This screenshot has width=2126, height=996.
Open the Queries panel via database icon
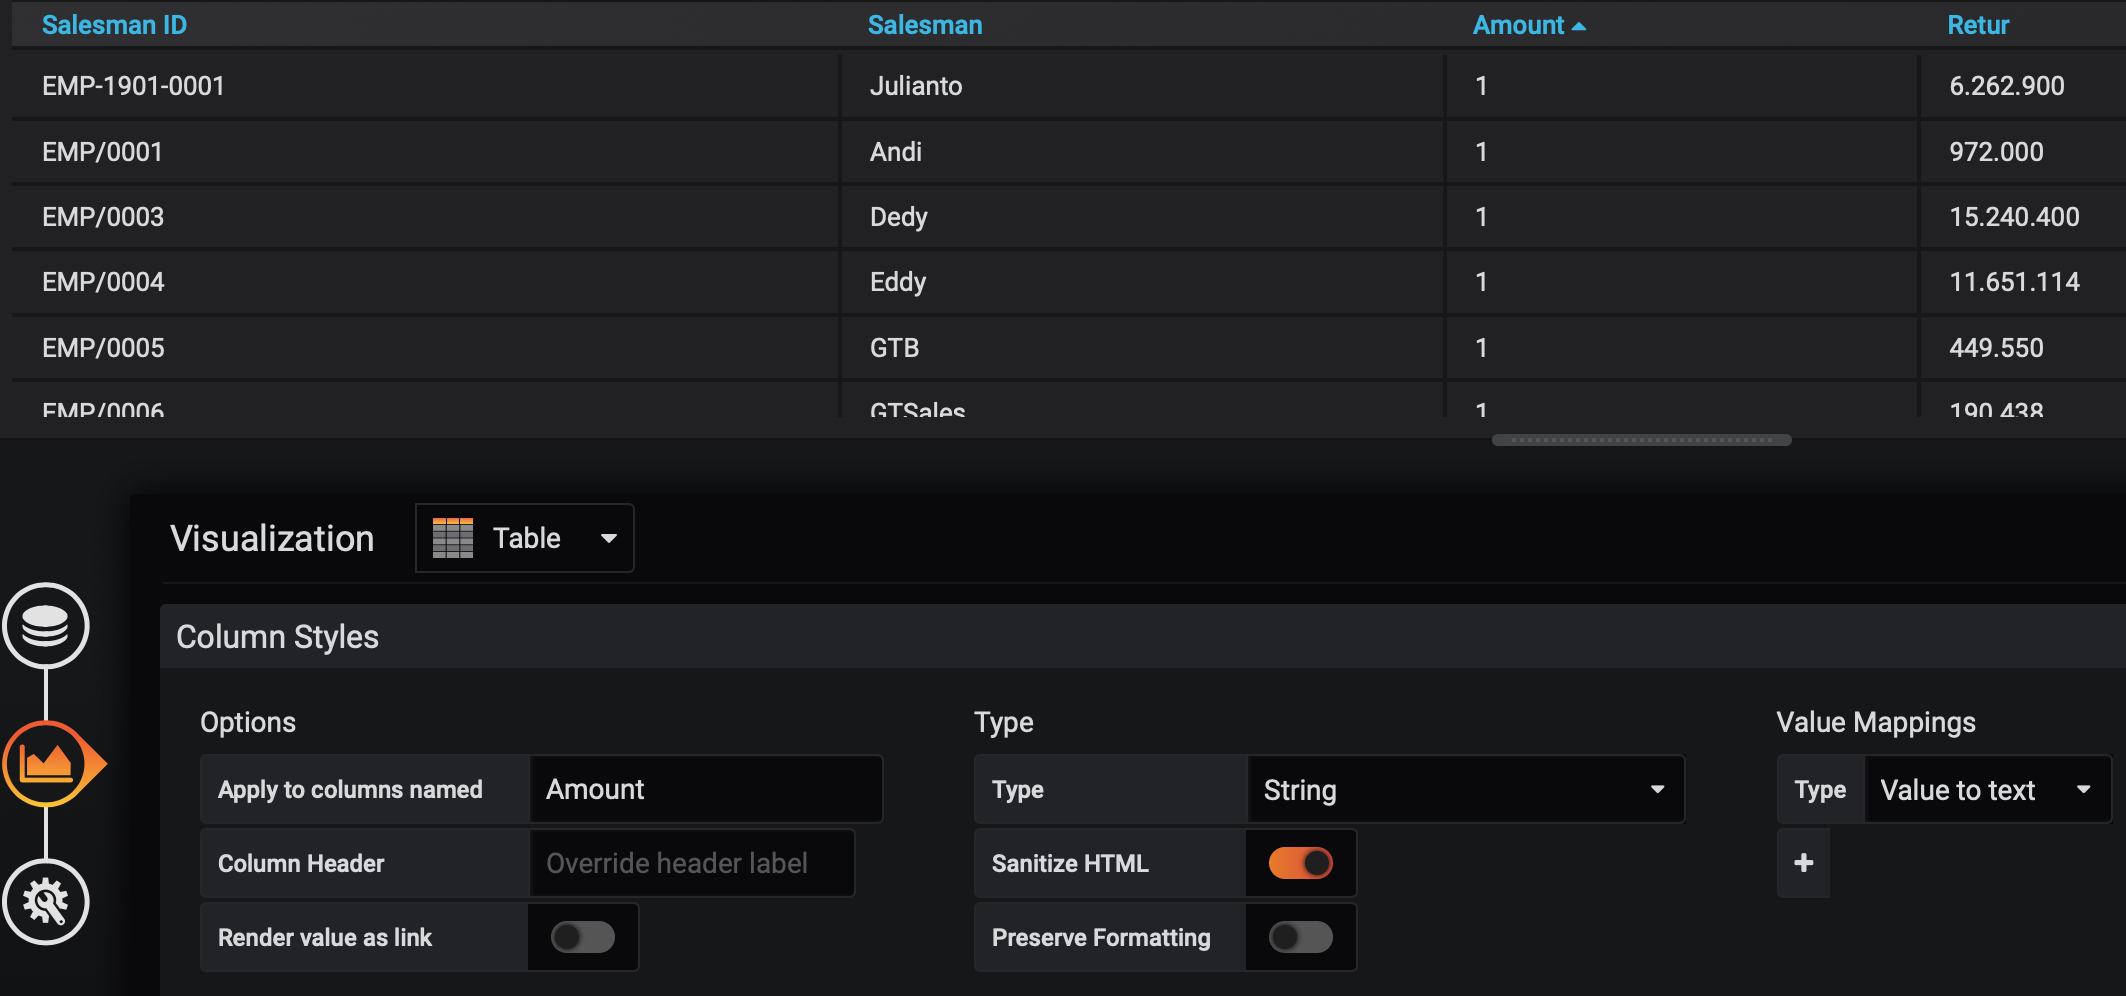47,627
